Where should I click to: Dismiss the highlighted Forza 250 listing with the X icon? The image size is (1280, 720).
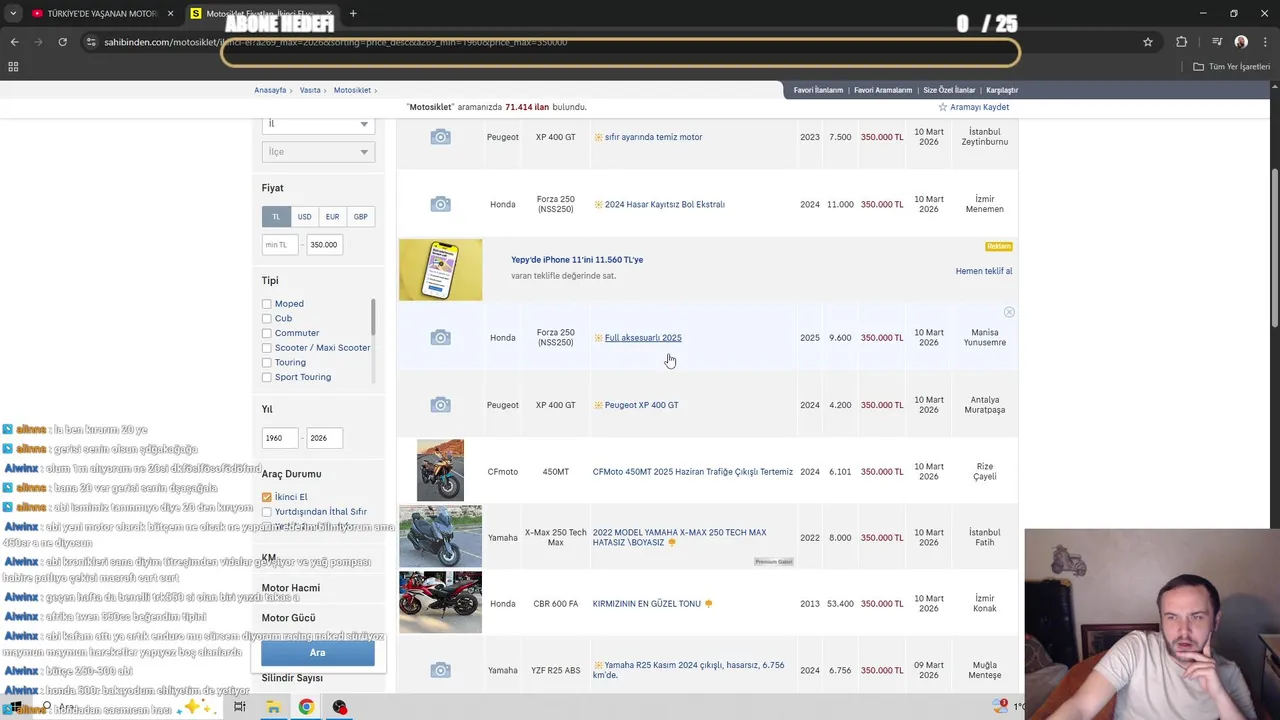(x=1009, y=313)
